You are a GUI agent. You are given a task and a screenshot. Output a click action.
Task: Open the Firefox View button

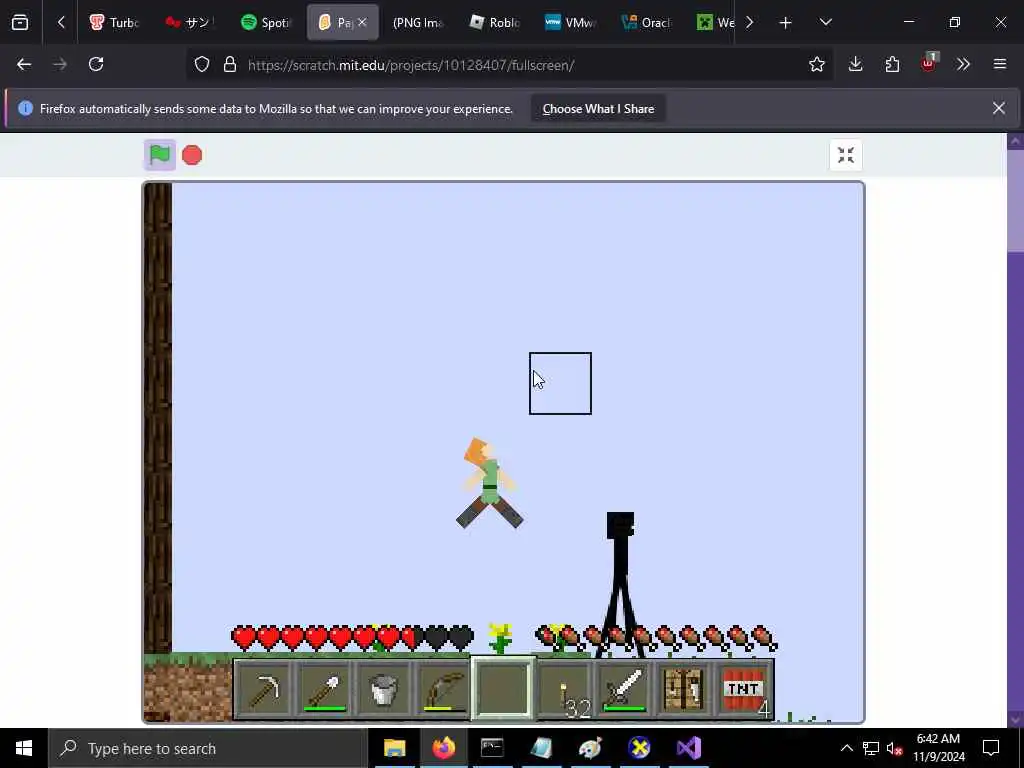click(x=20, y=23)
